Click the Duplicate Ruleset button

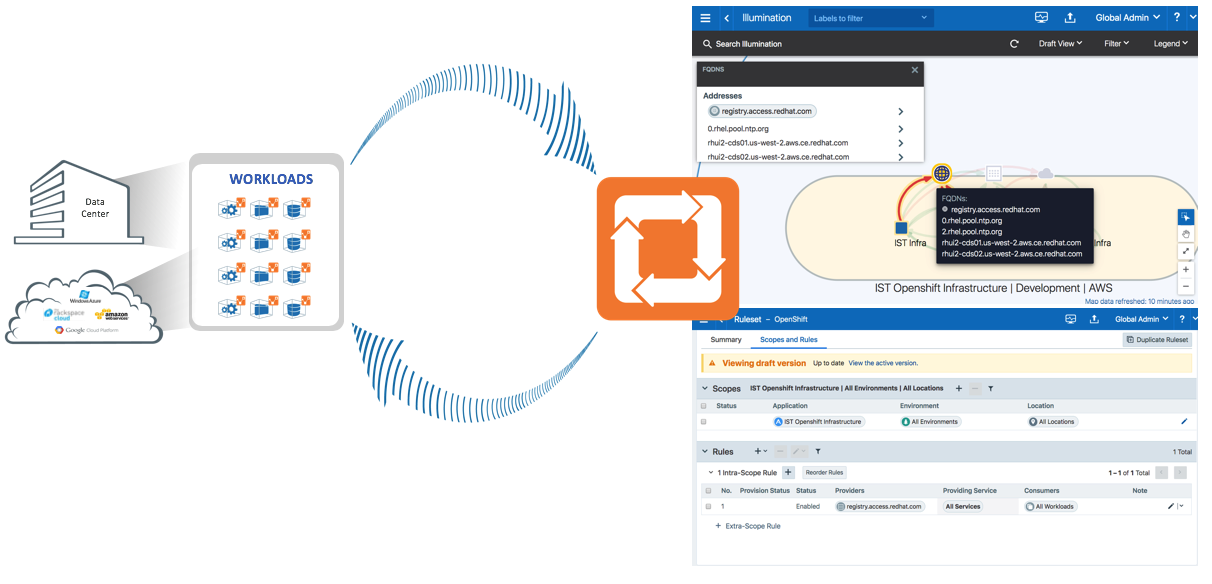1157,340
